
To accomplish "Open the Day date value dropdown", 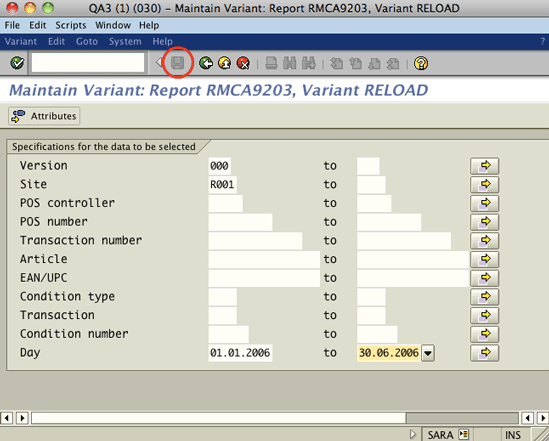I will [x=428, y=353].
